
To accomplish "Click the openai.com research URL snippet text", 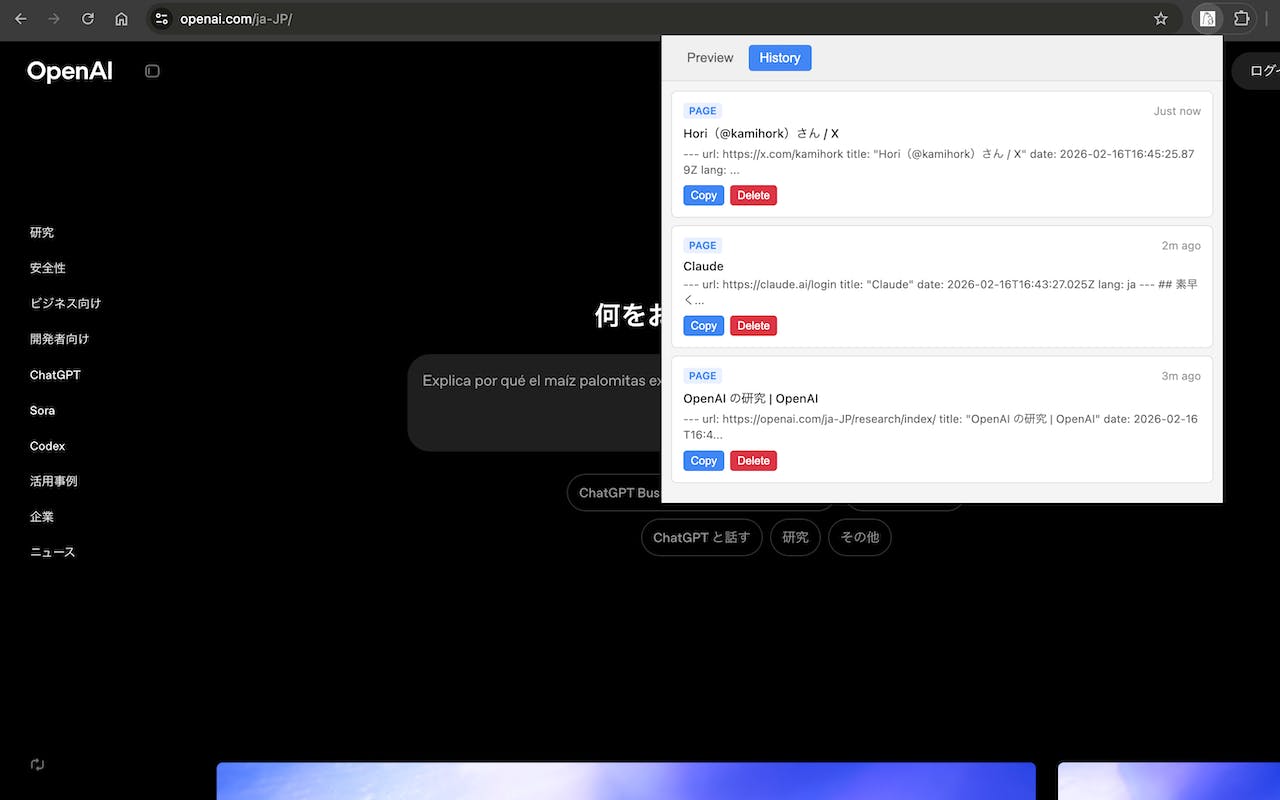I will click(941, 427).
